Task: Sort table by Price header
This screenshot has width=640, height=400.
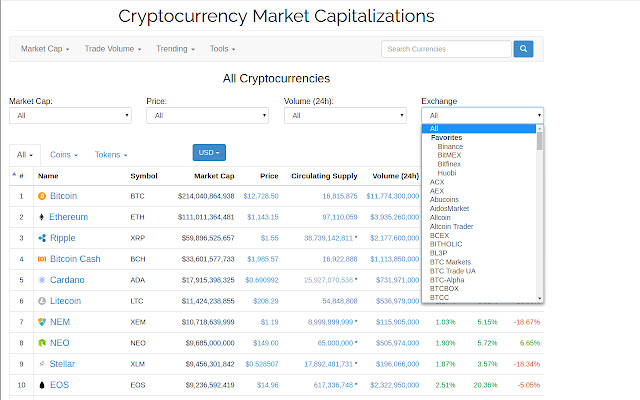Action: 269,176
